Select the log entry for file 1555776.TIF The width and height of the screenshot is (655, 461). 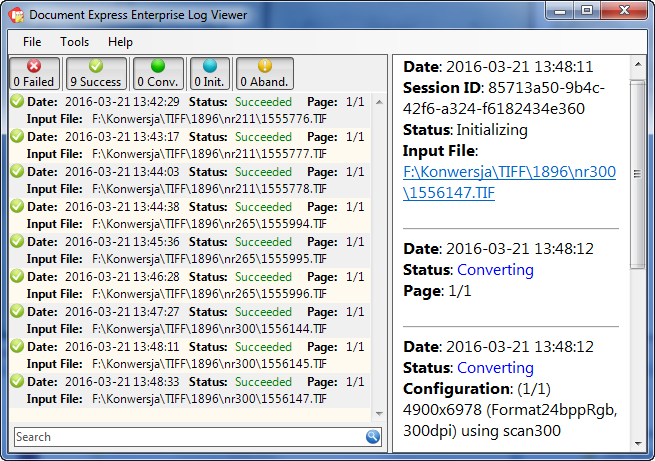[x=190, y=110]
